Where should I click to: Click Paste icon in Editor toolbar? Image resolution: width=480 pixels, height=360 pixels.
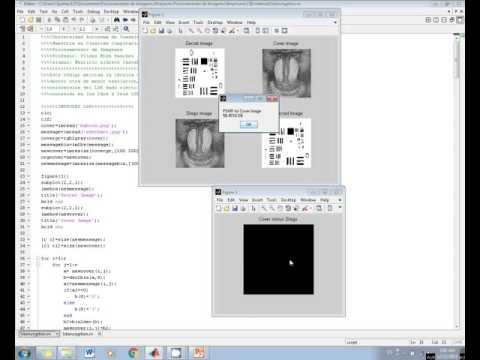click(66, 20)
